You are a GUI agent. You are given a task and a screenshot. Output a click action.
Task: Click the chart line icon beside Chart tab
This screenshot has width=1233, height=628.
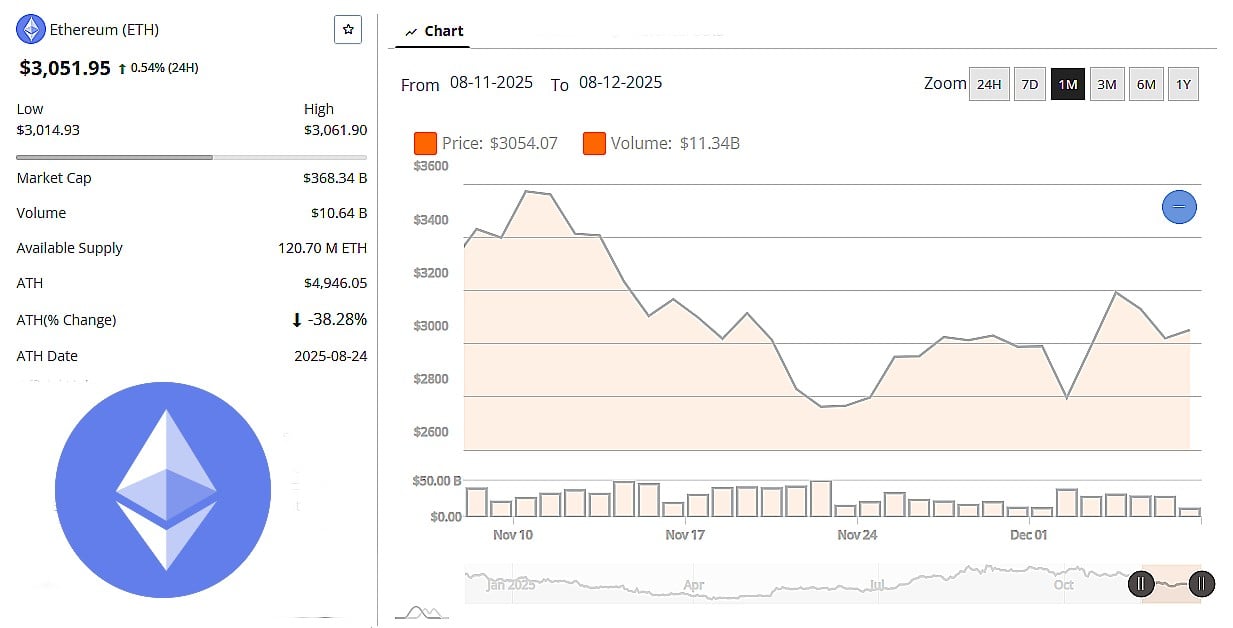[x=411, y=30]
